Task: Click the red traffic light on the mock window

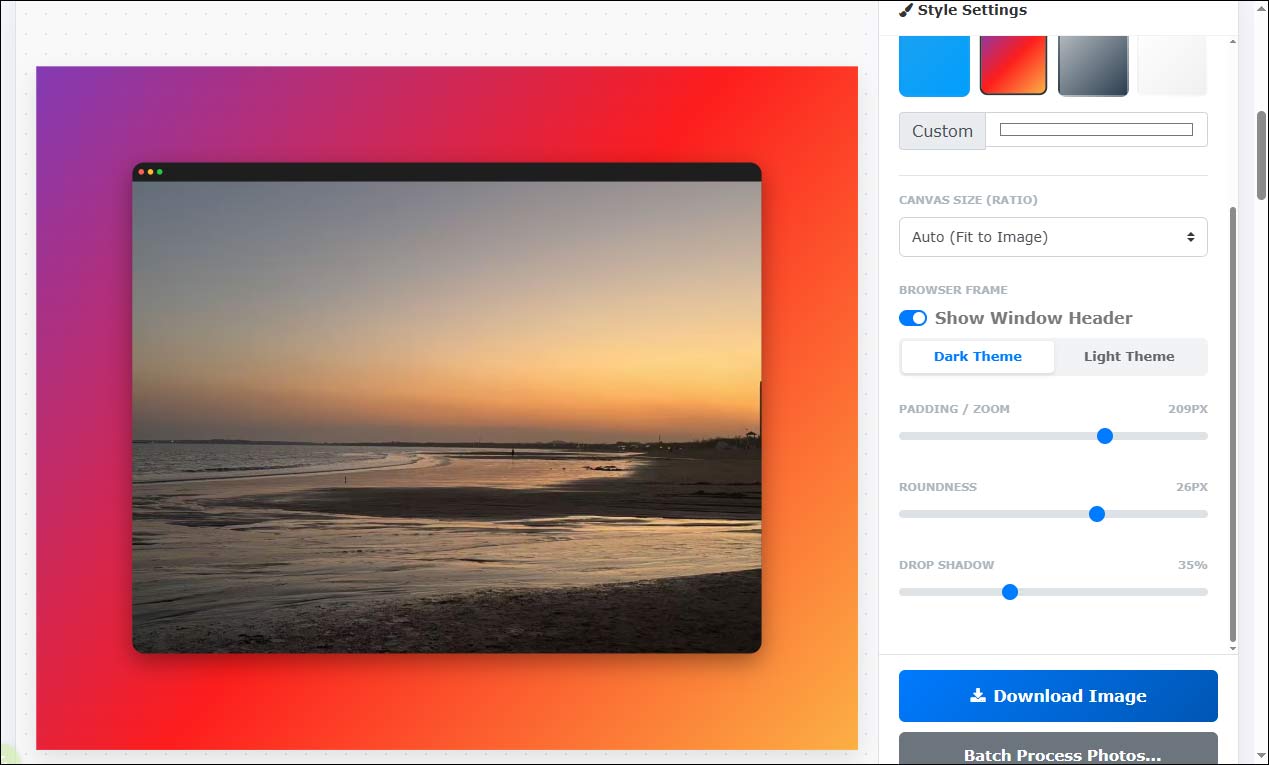Action: (141, 171)
